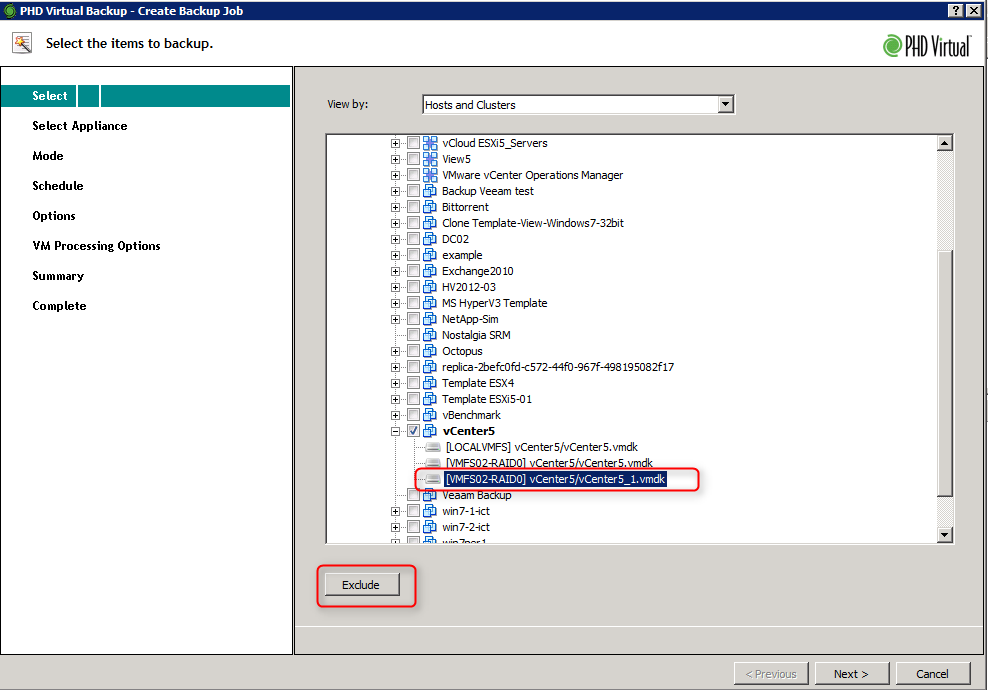Click the wizard icon beside Select the items
Viewport: 988px width, 690px height.
[x=22, y=43]
